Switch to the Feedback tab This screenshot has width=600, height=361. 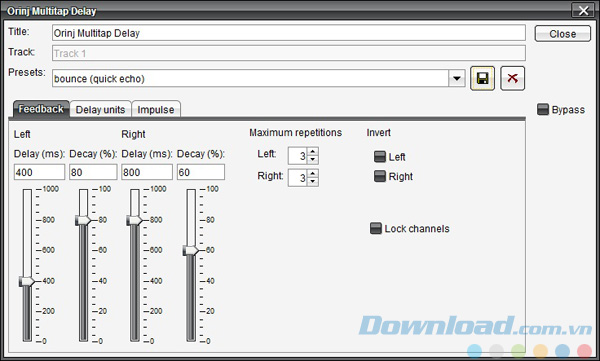tap(41, 109)
